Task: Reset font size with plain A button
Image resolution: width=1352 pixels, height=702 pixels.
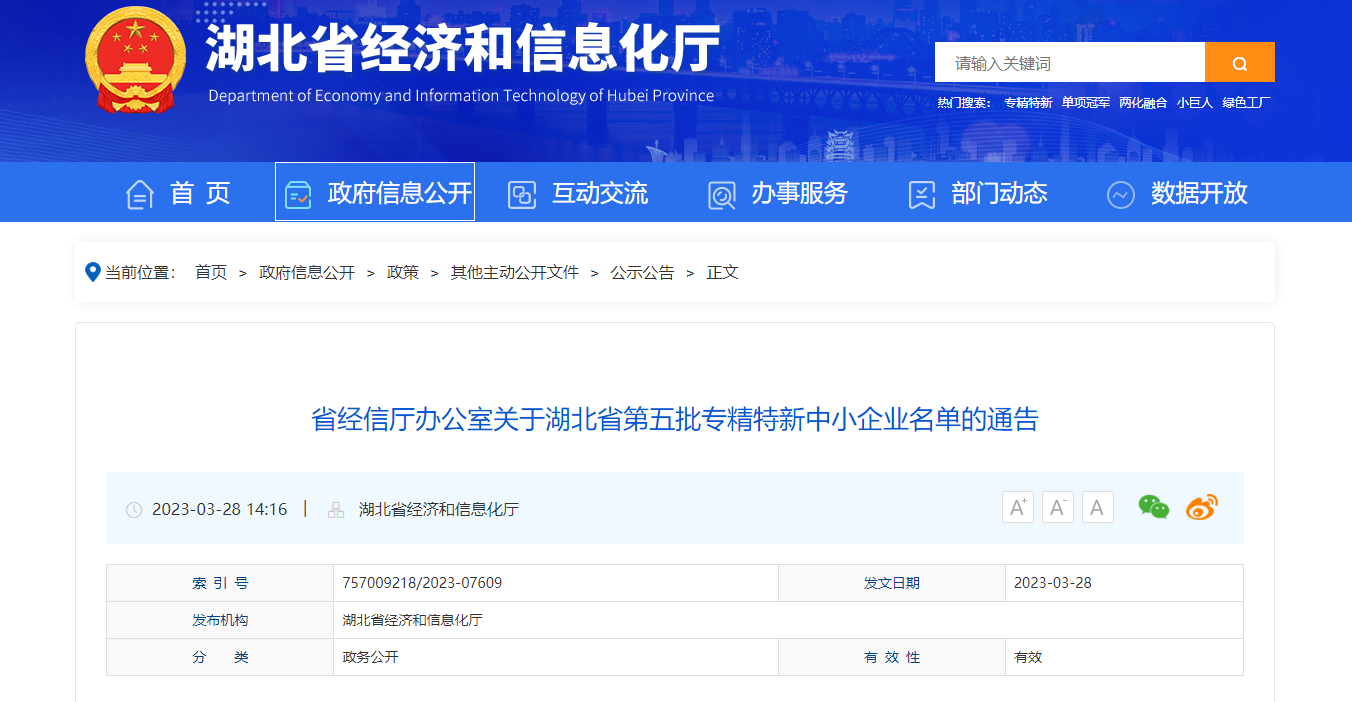Action: point(1098,507)
